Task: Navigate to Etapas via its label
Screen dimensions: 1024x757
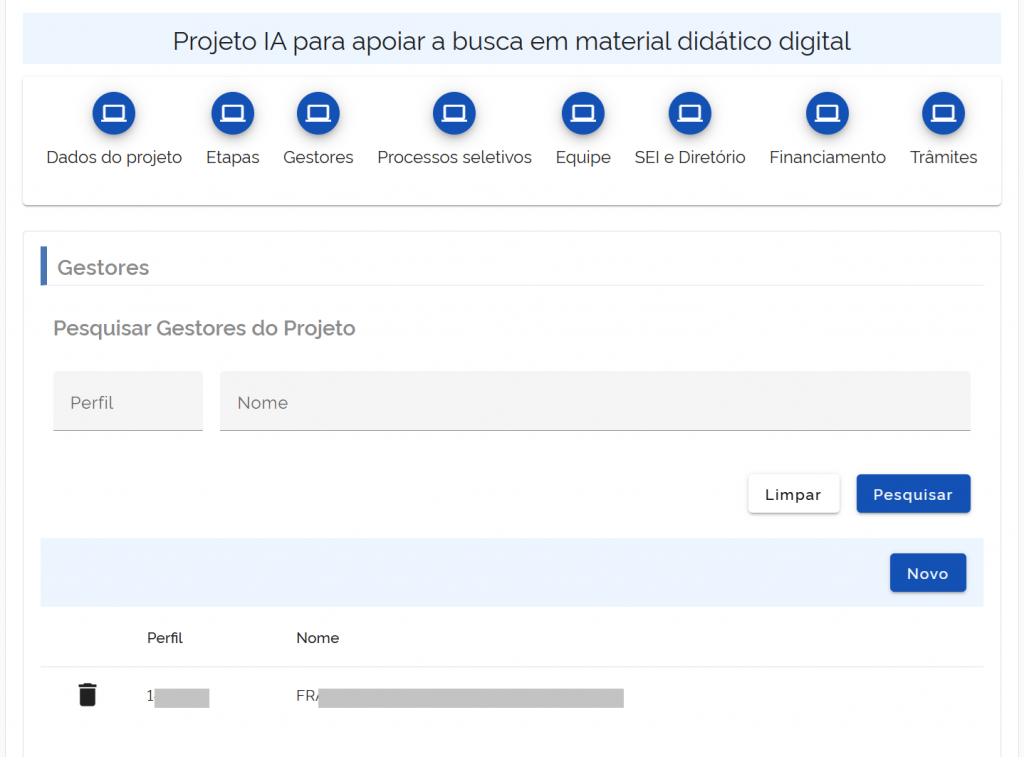Action: pyautogui.click(x=232, y=157)
